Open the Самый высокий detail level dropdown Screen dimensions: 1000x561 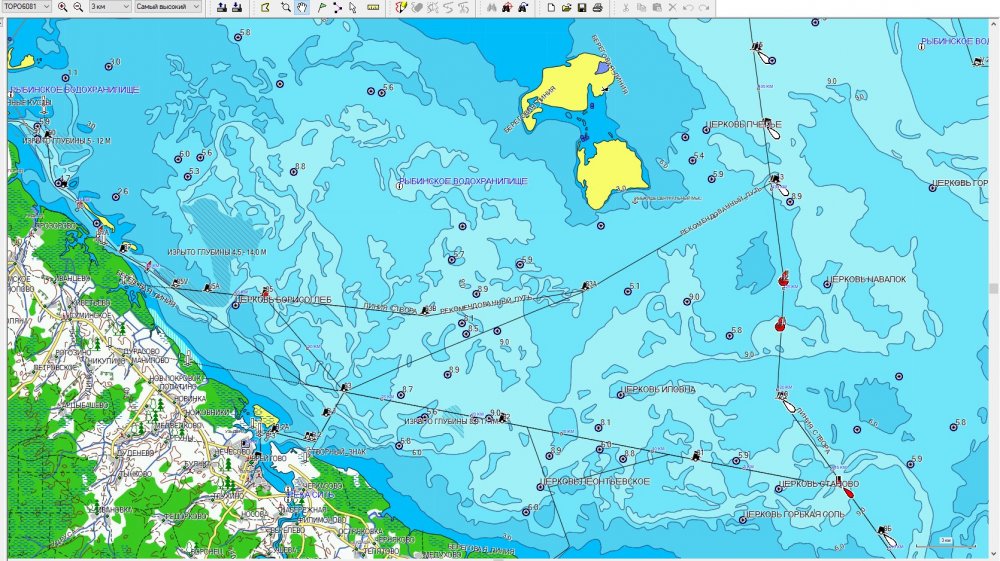click(x=195, y=7)
